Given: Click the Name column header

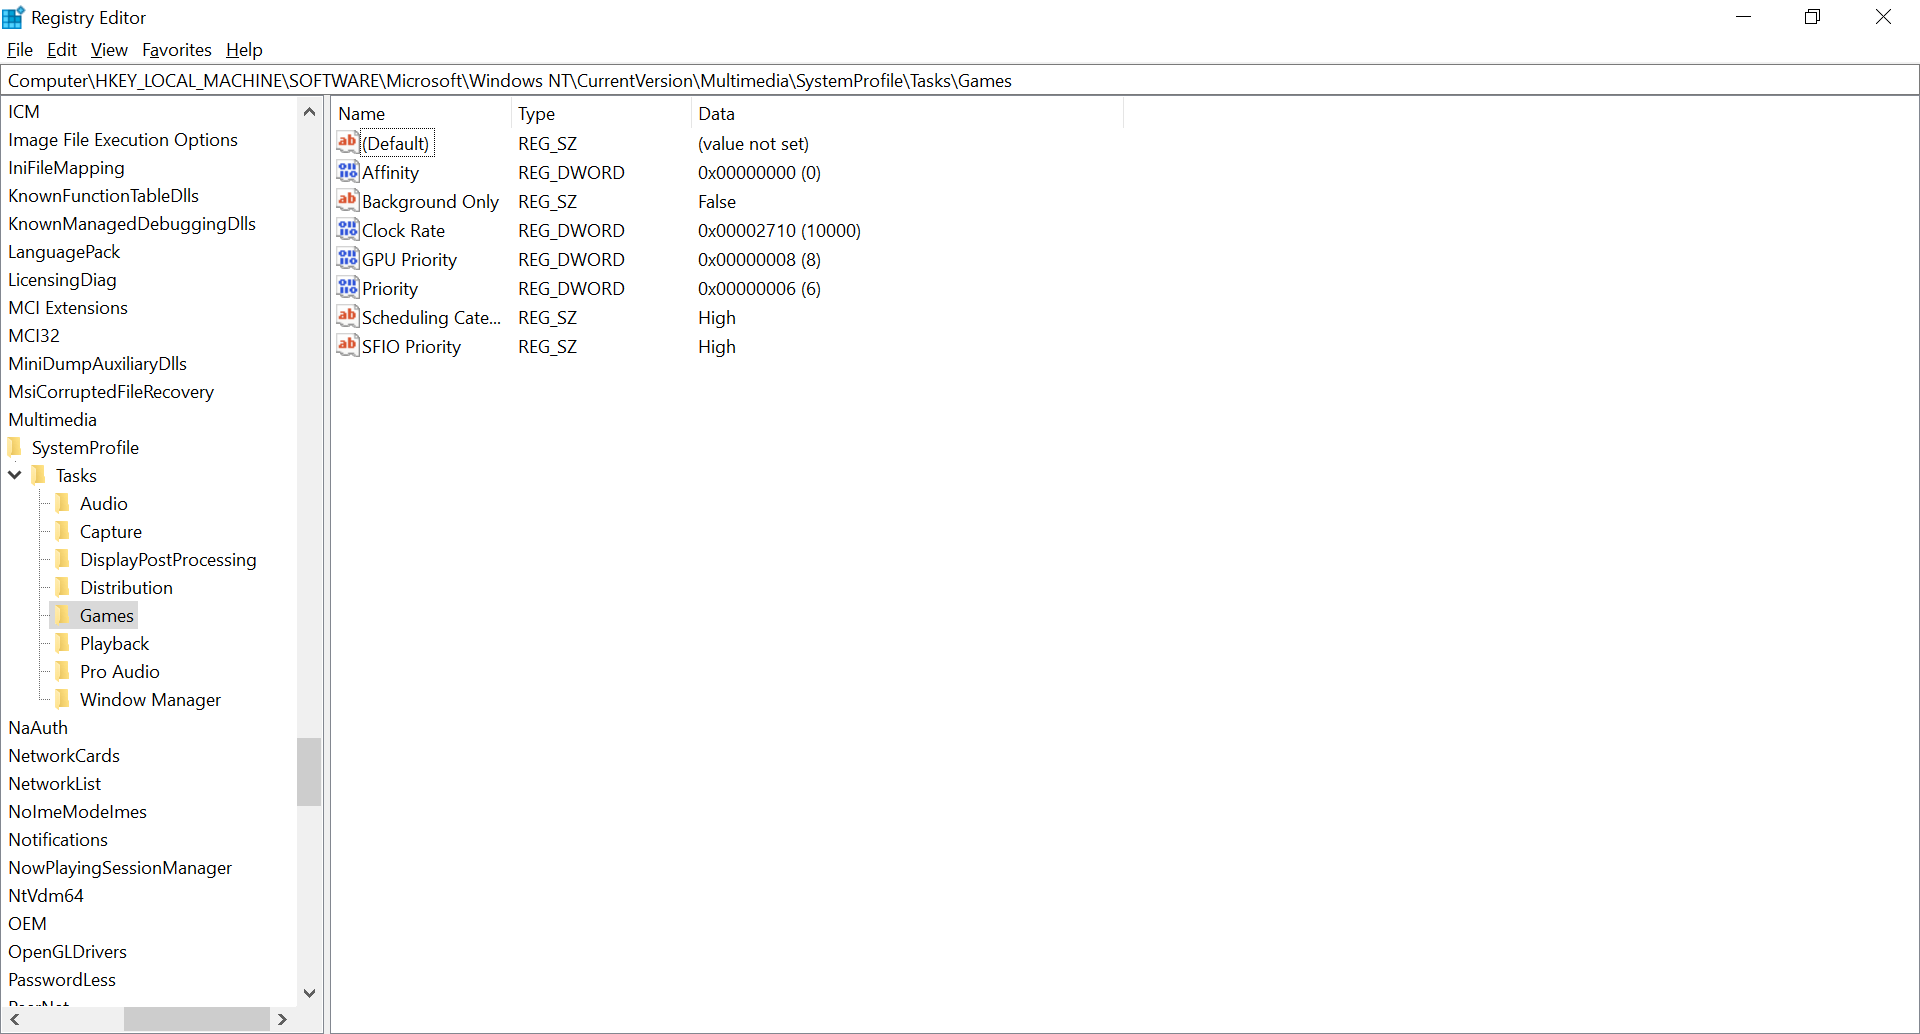Looking at the screenshot, I should click(x=362, y=113).
